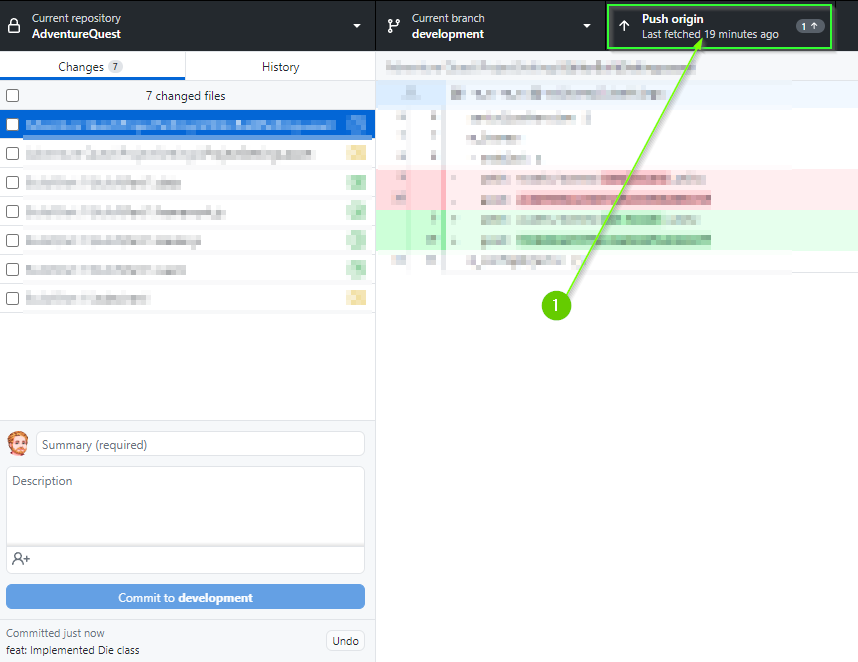Check the fifth changed file checkbox
858x662 pixels.
(13, 241)
